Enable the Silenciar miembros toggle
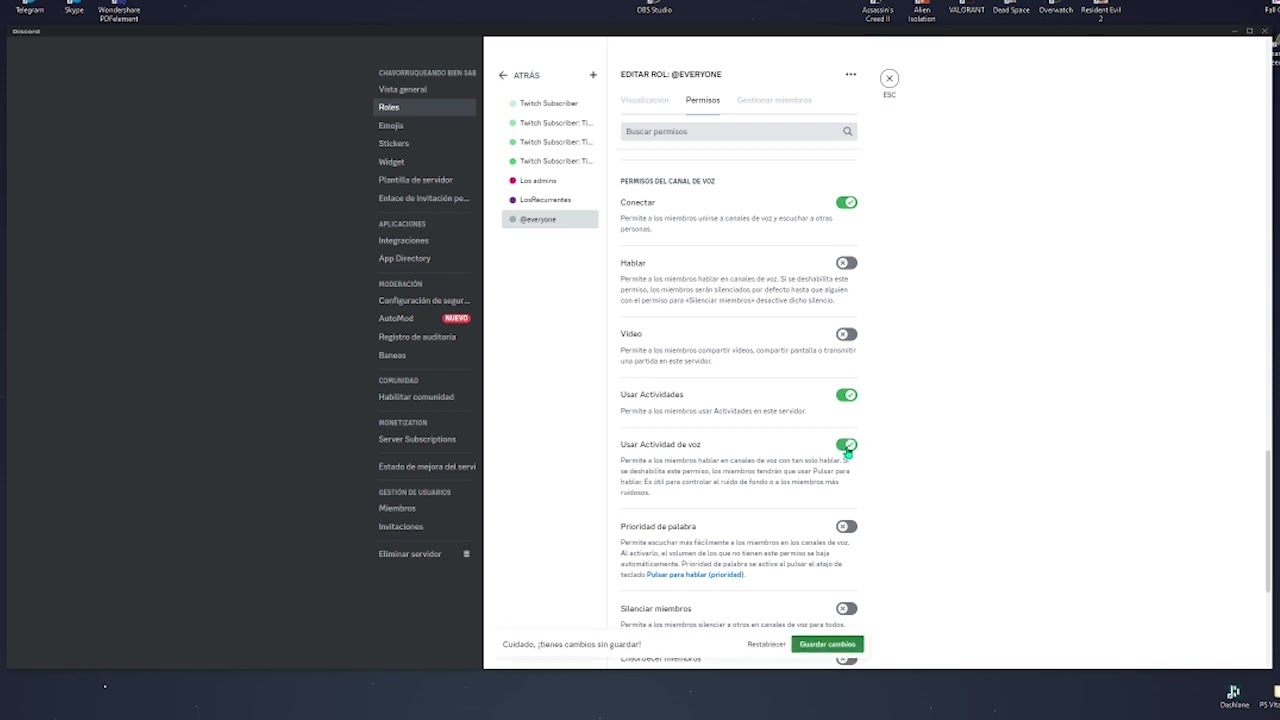Viewport: 1280px width, 720px height. point(847,609)
